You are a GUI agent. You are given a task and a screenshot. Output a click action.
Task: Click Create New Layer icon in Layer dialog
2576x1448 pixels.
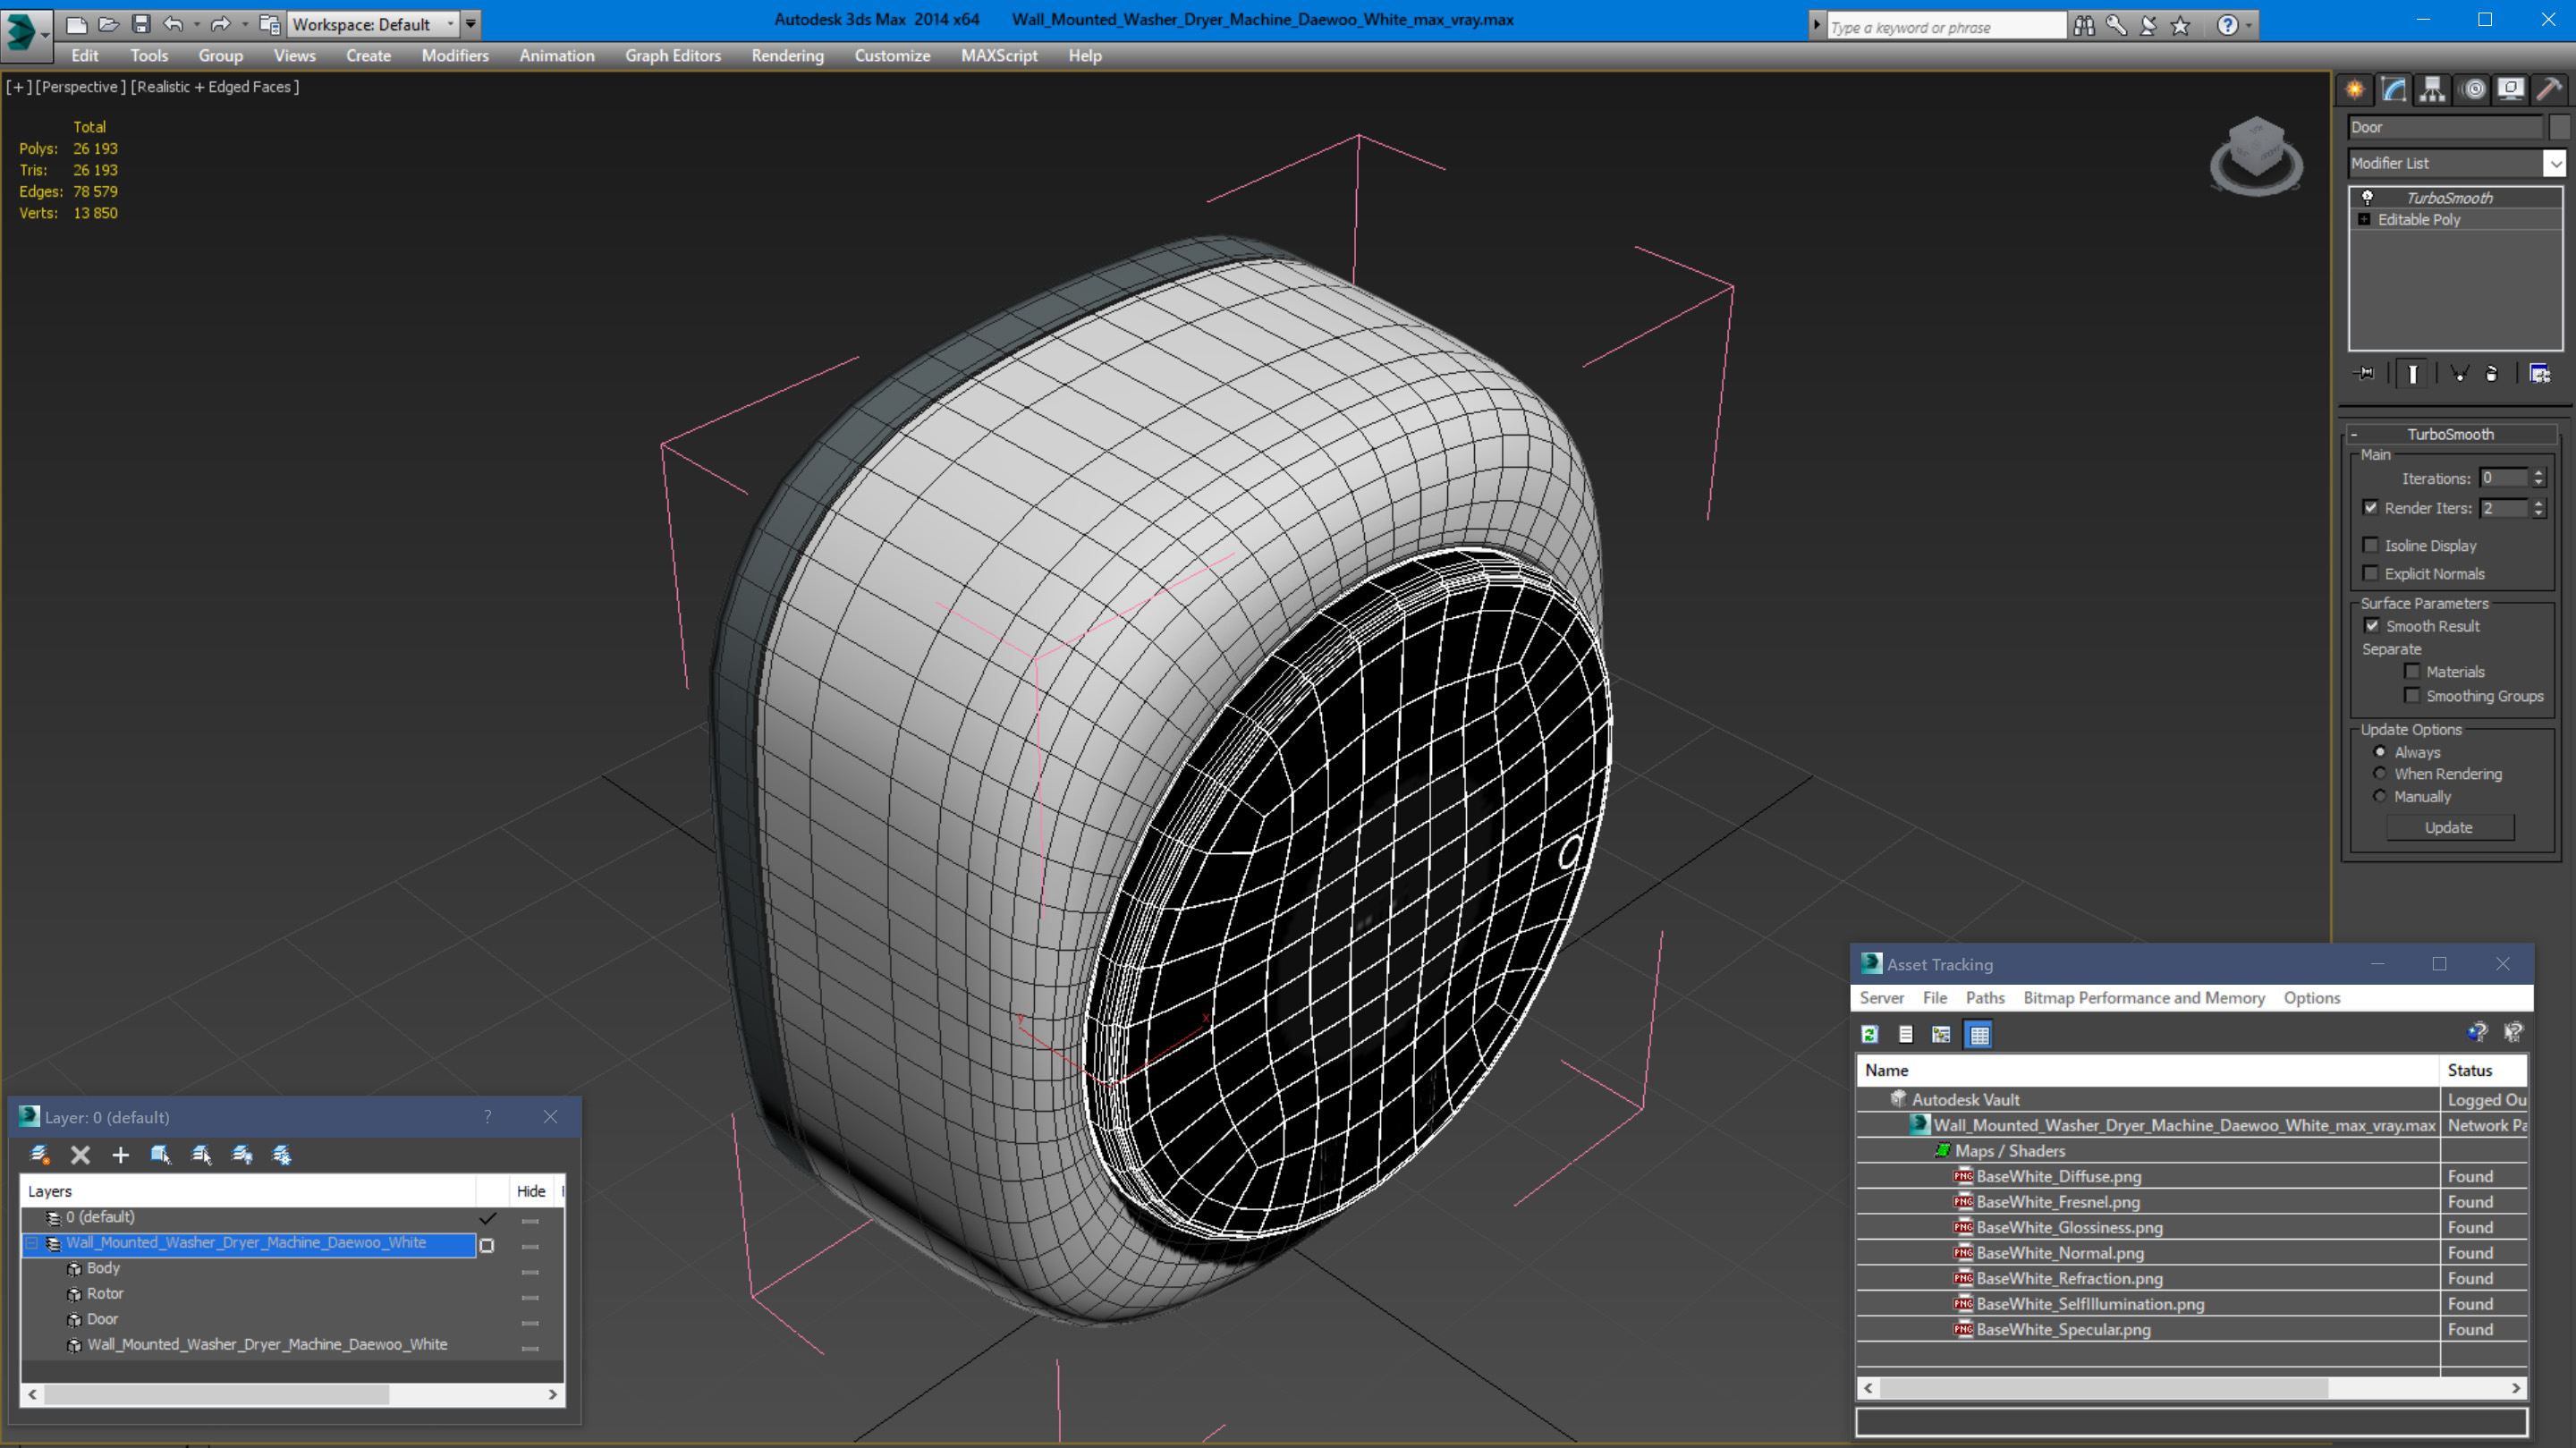tap(40, 1155)
